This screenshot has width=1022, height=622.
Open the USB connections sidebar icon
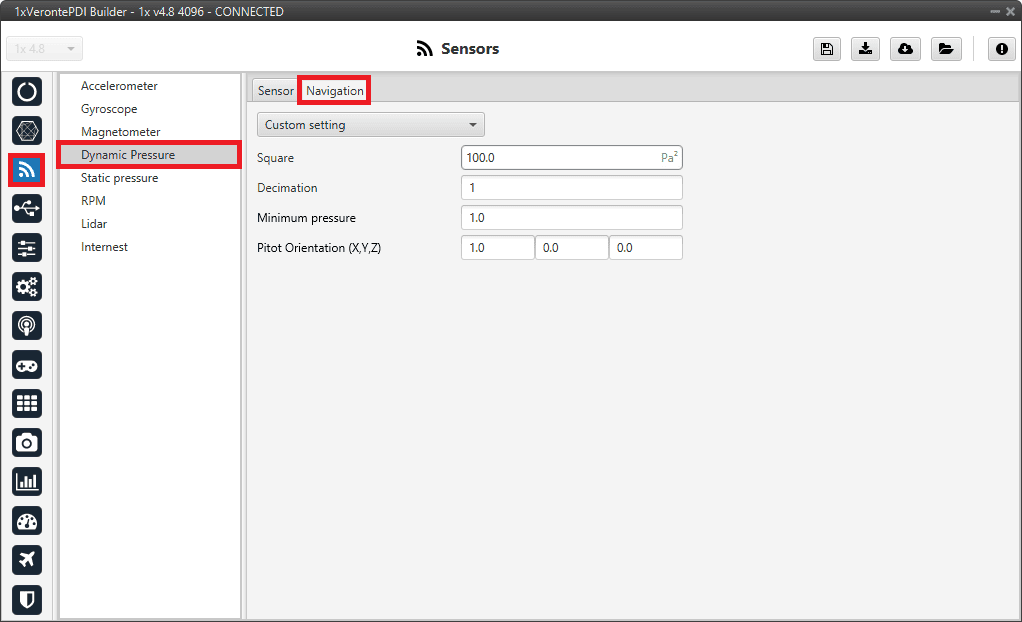[27, 208]
